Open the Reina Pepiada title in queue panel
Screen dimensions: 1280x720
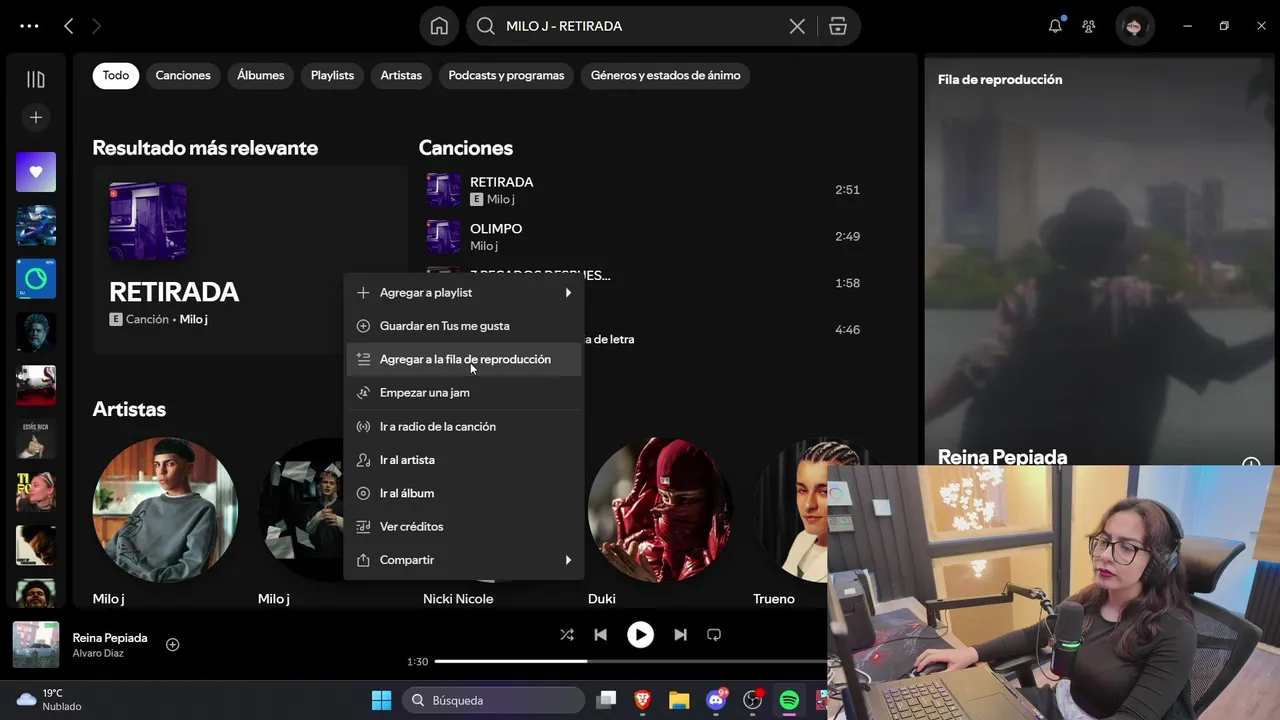1002,457
